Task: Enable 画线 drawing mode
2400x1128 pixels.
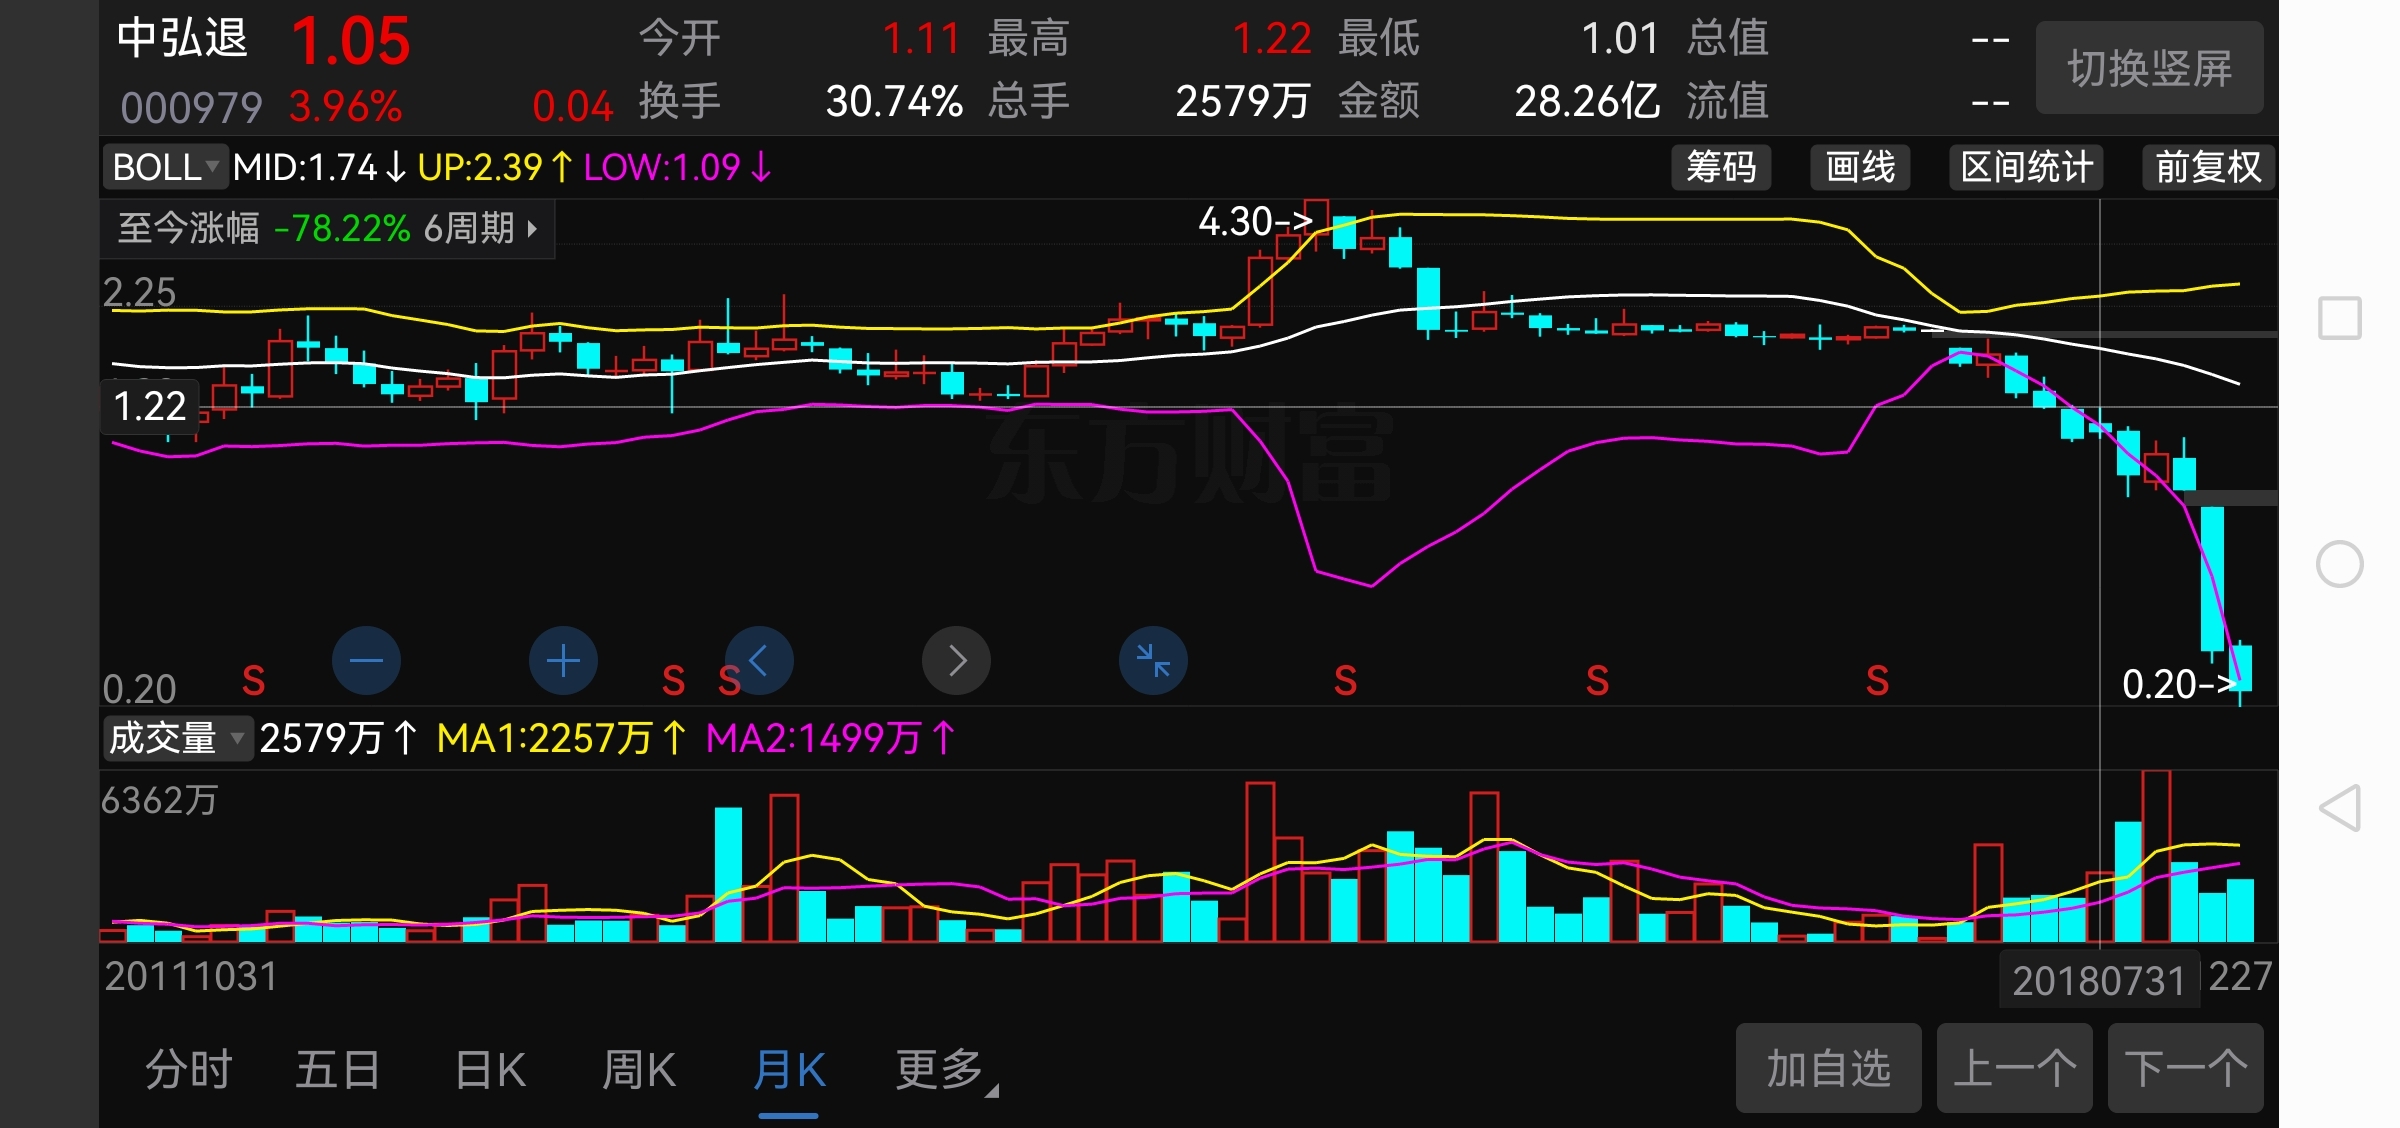Action: coord(1860,167)
